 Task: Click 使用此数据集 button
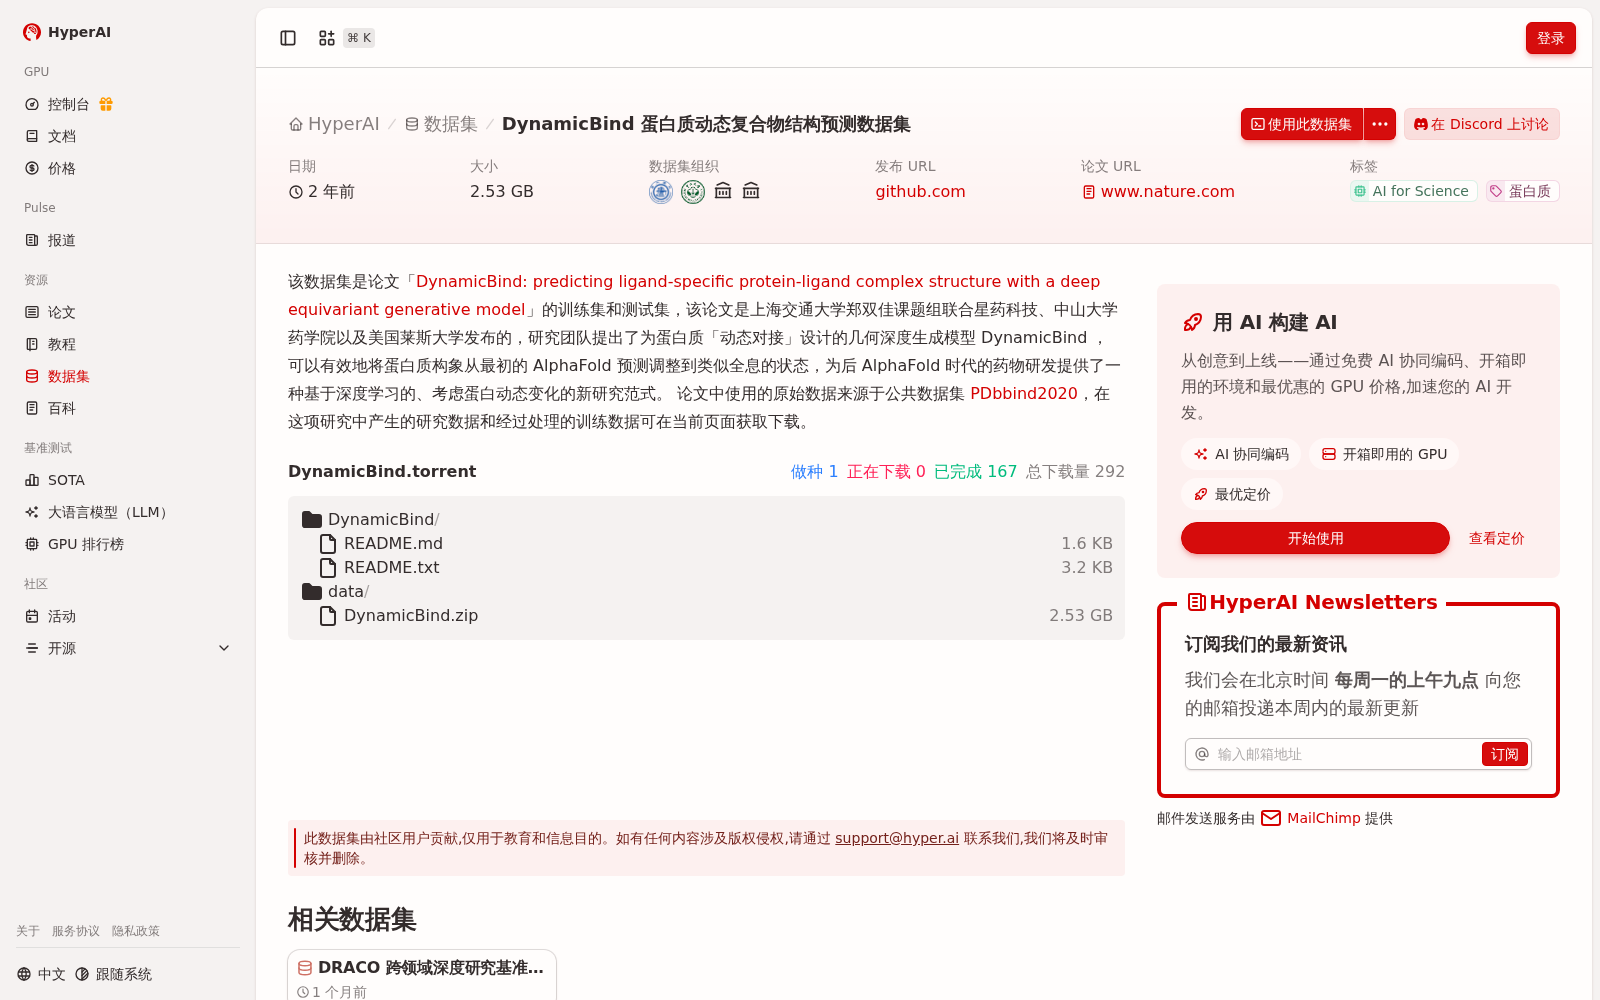(x=1302, y=124)
